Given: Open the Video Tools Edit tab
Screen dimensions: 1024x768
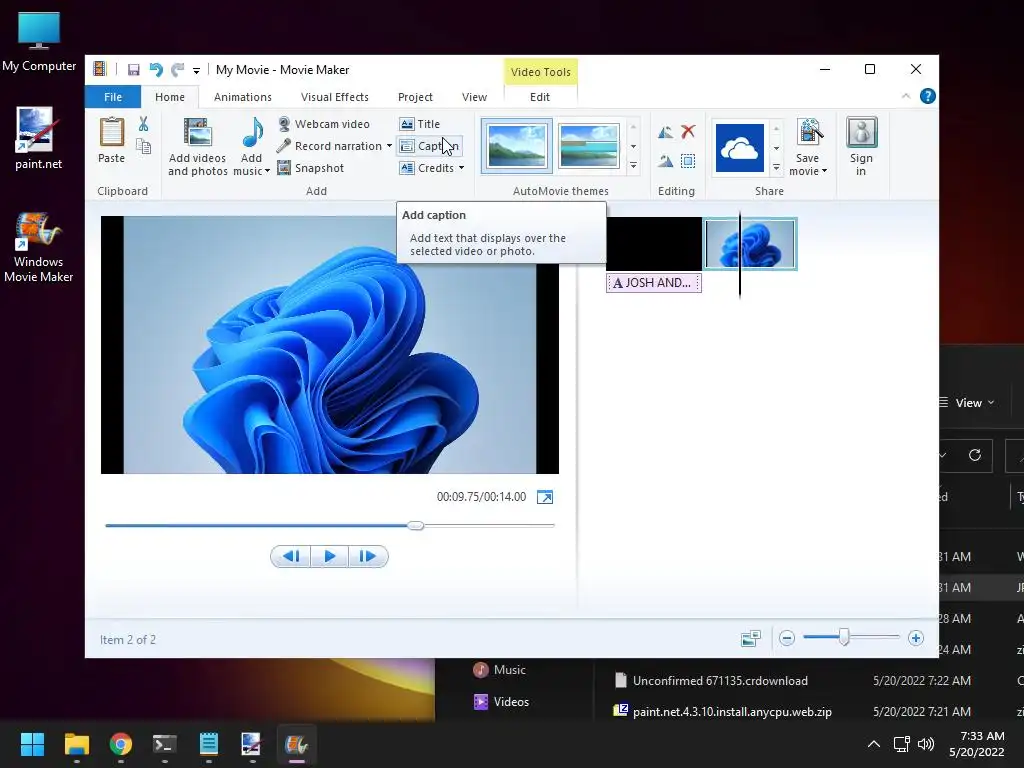Looking at the screenshot, I should click(539, 97).
